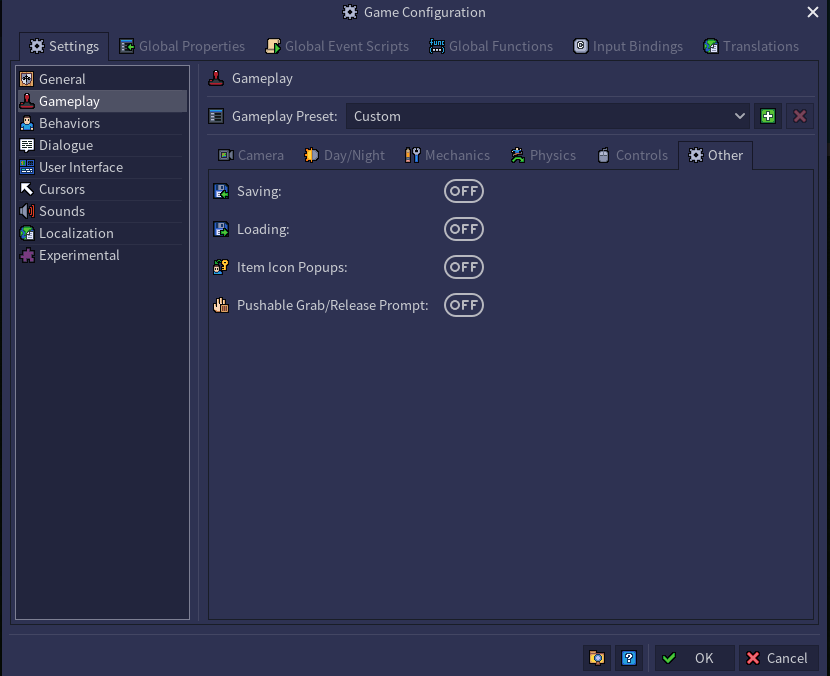
Task: Toggle the Saving switch on
Action: click(464, 191)
